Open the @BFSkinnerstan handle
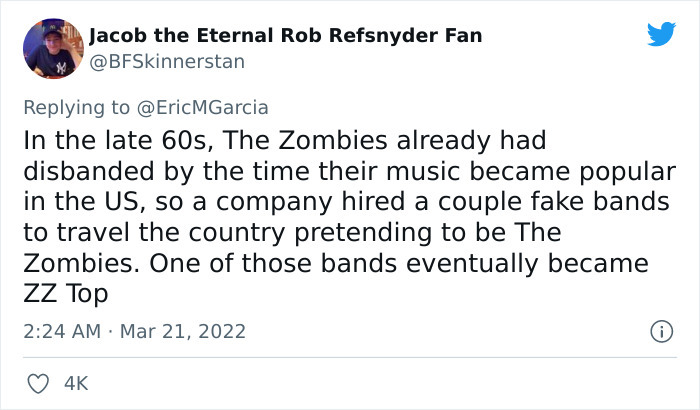This screenshot has height=410, width=700. (167, 61)
